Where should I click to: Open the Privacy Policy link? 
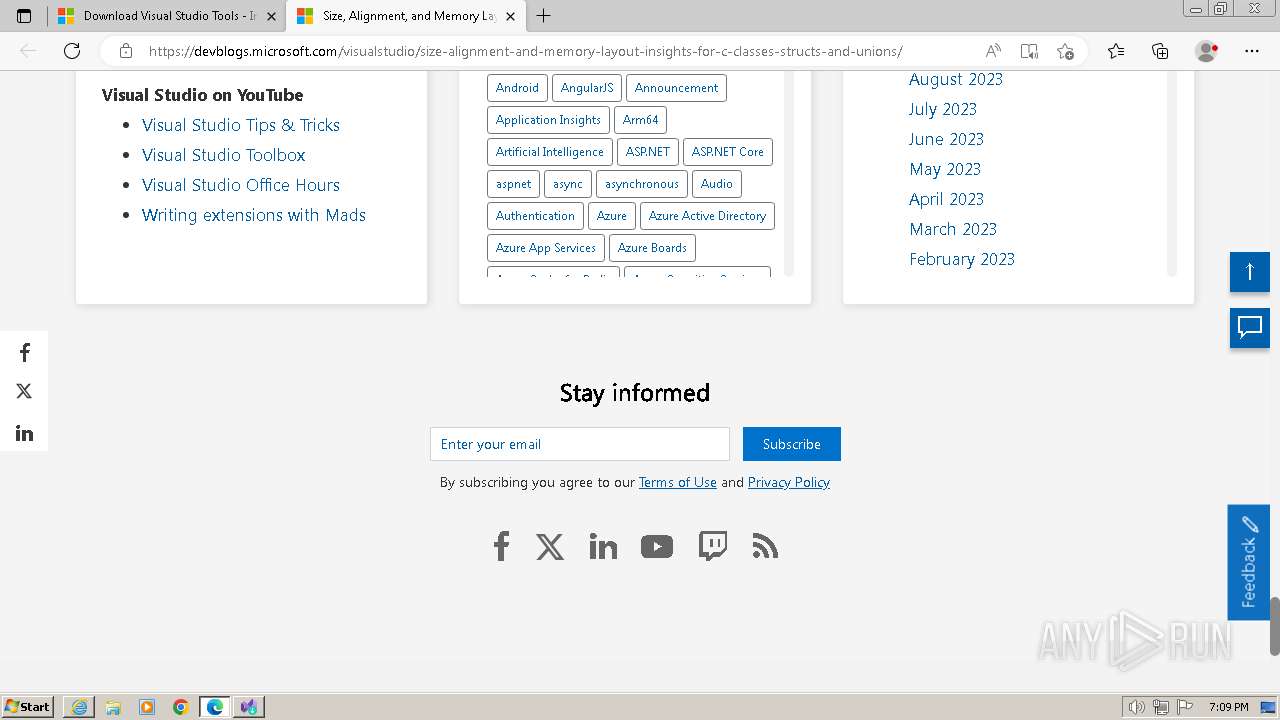click(x=789, y=482)
